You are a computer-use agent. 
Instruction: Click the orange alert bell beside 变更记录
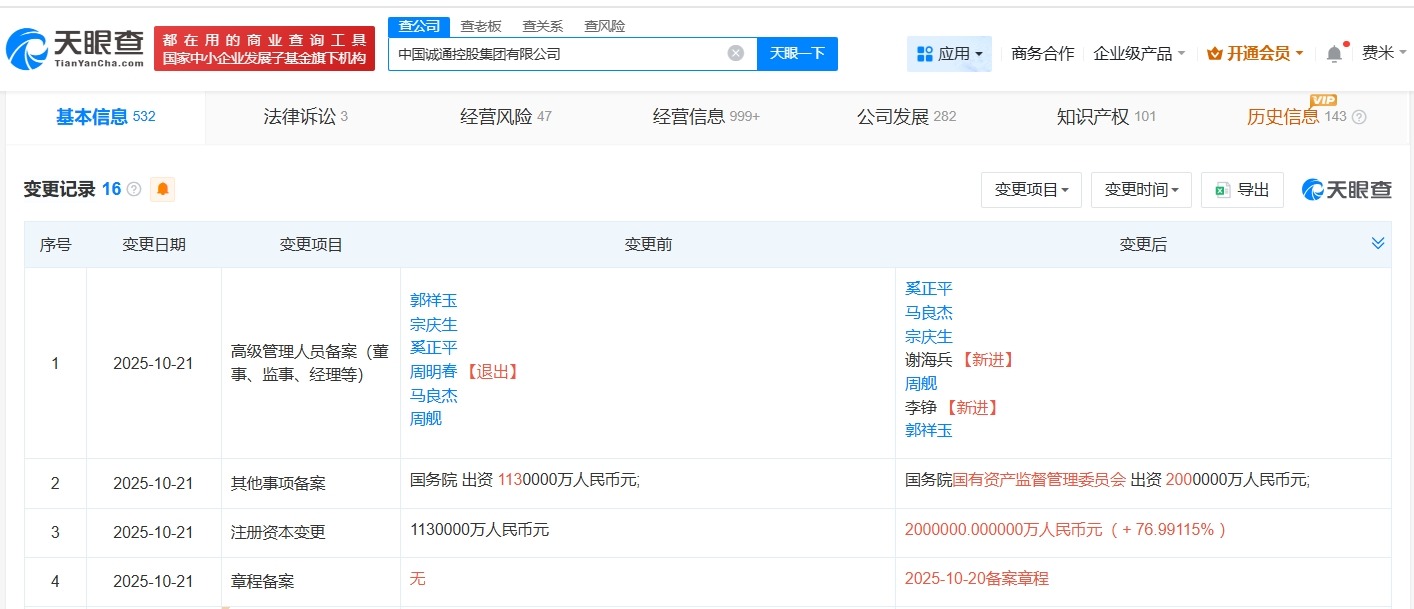click(x=162, y=189)
